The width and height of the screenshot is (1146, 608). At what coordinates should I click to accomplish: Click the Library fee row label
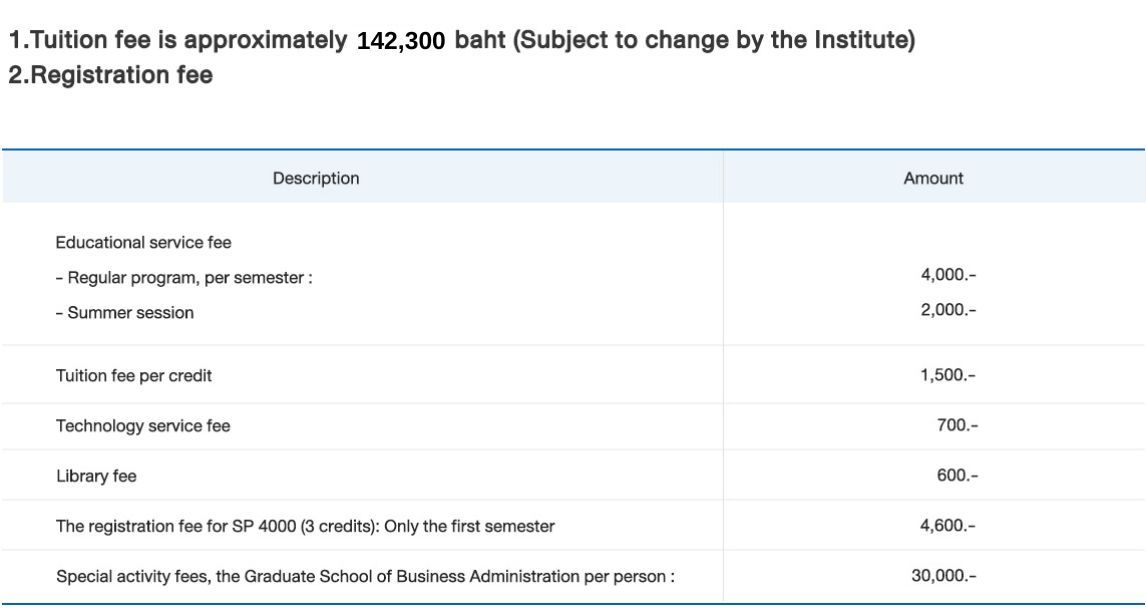(96, 476)
